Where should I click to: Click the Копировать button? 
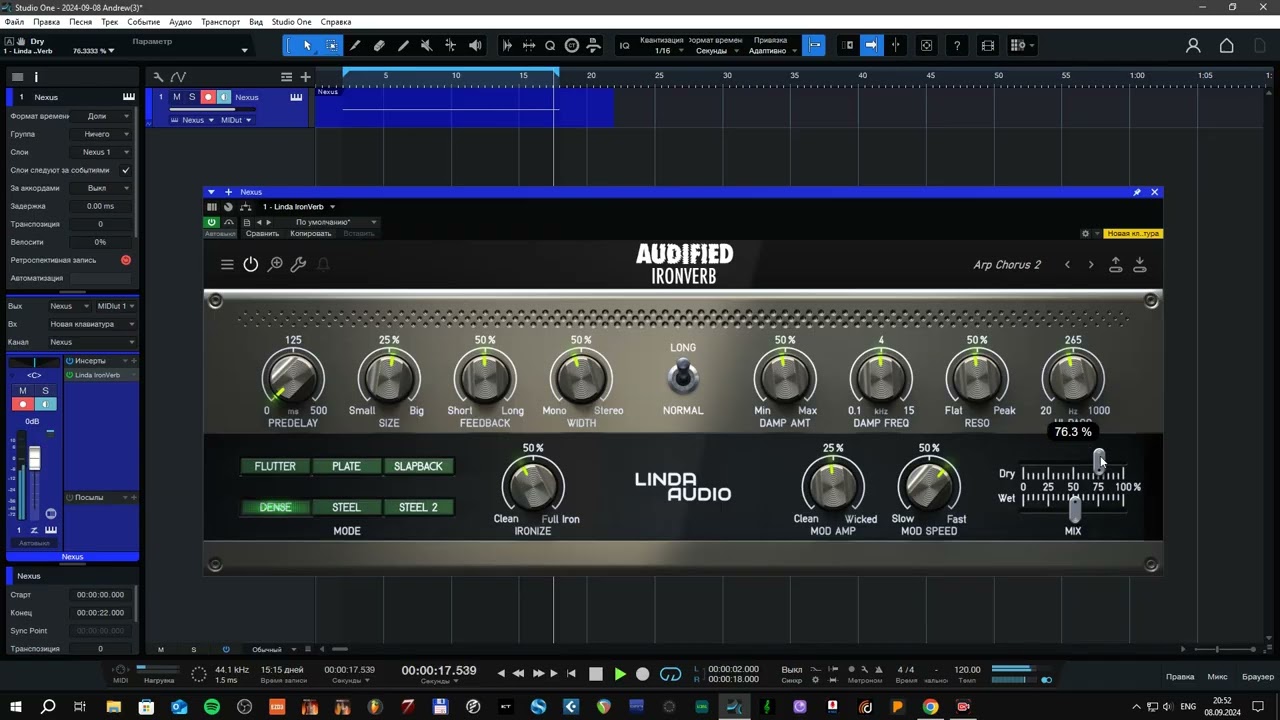tap(310, 234)
